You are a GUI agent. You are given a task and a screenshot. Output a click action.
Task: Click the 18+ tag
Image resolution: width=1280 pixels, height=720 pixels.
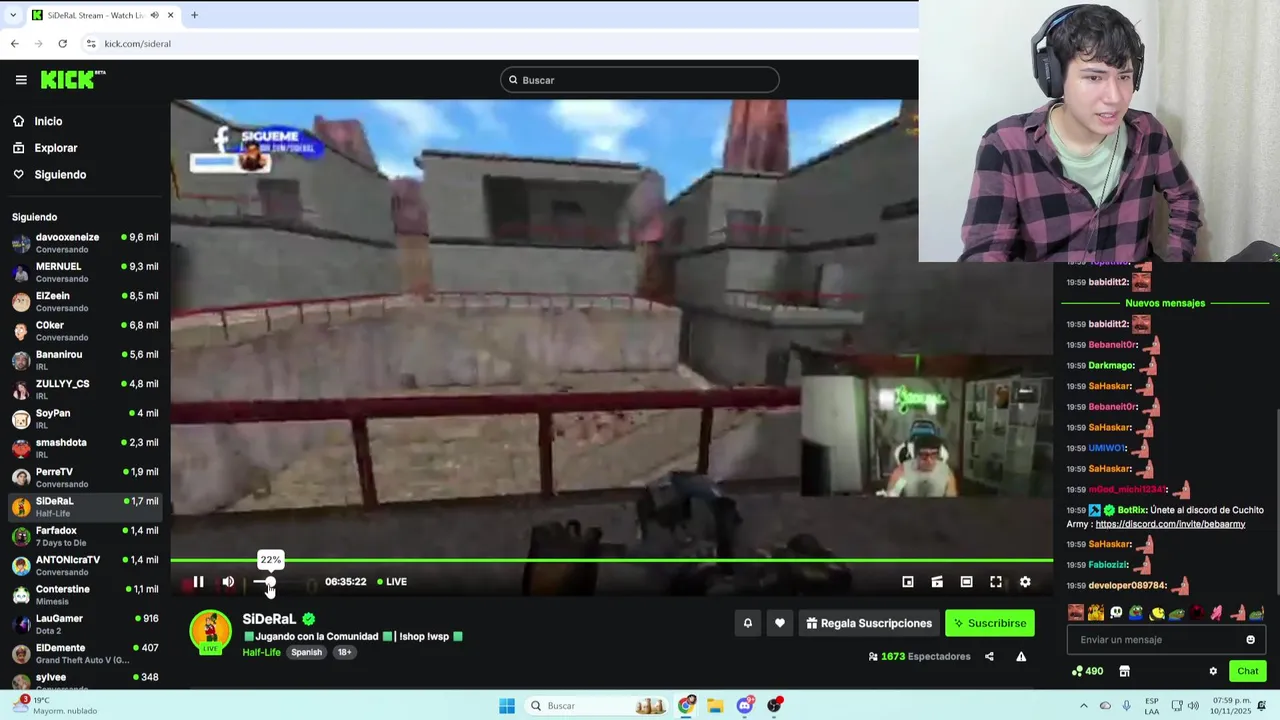[344, 653]
